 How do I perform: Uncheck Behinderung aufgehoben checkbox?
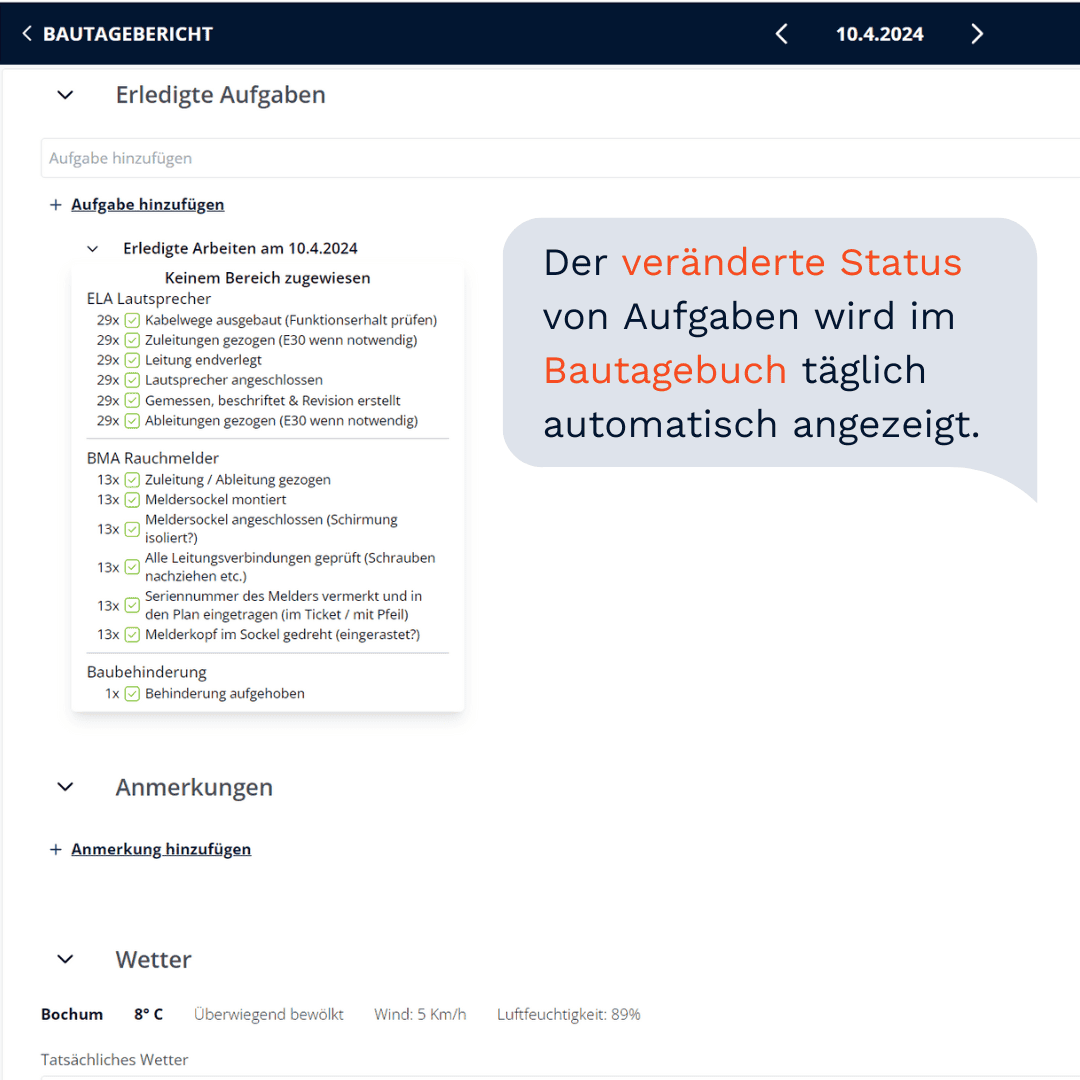(x=132, y=693)
